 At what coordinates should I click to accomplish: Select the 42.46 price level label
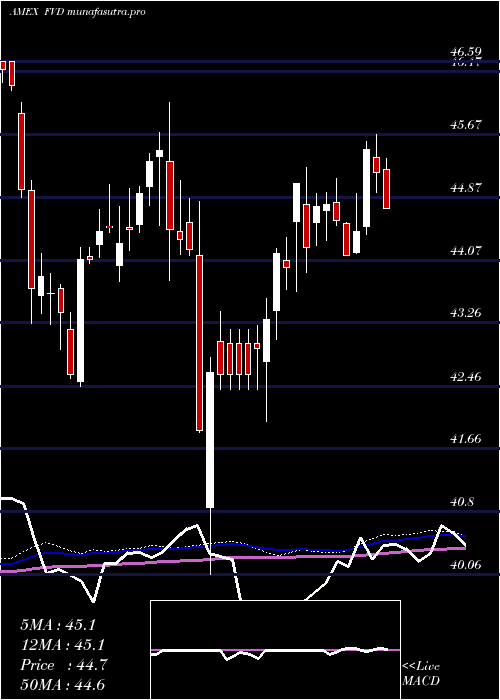pyautogui.click(x=465, y=376)
